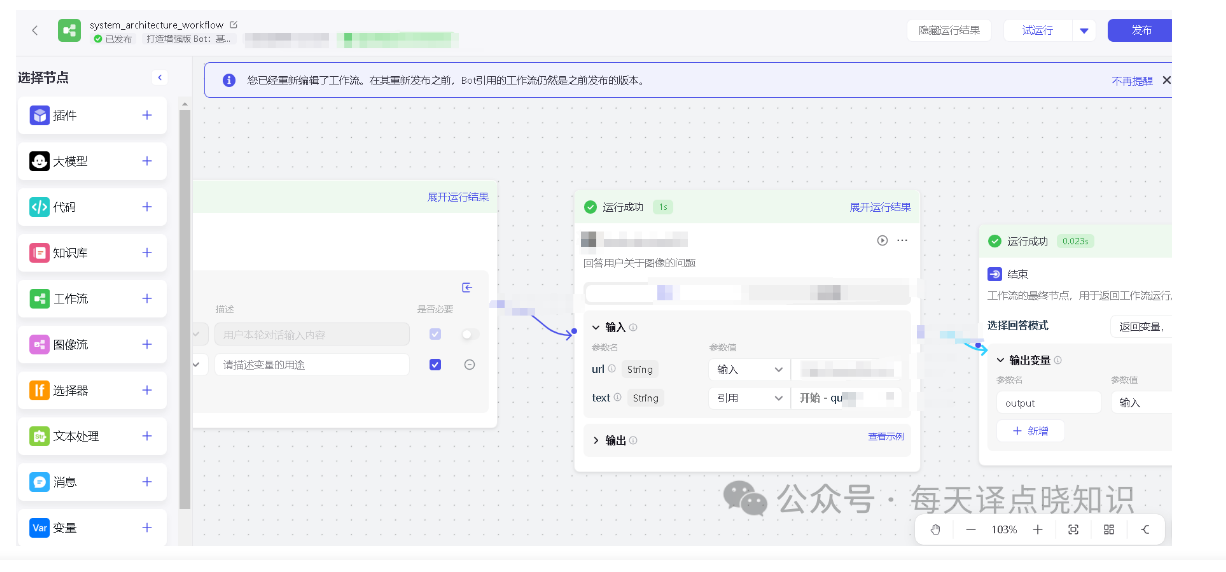
Task: Add a 选择器 node with plus
Action: 147,390
